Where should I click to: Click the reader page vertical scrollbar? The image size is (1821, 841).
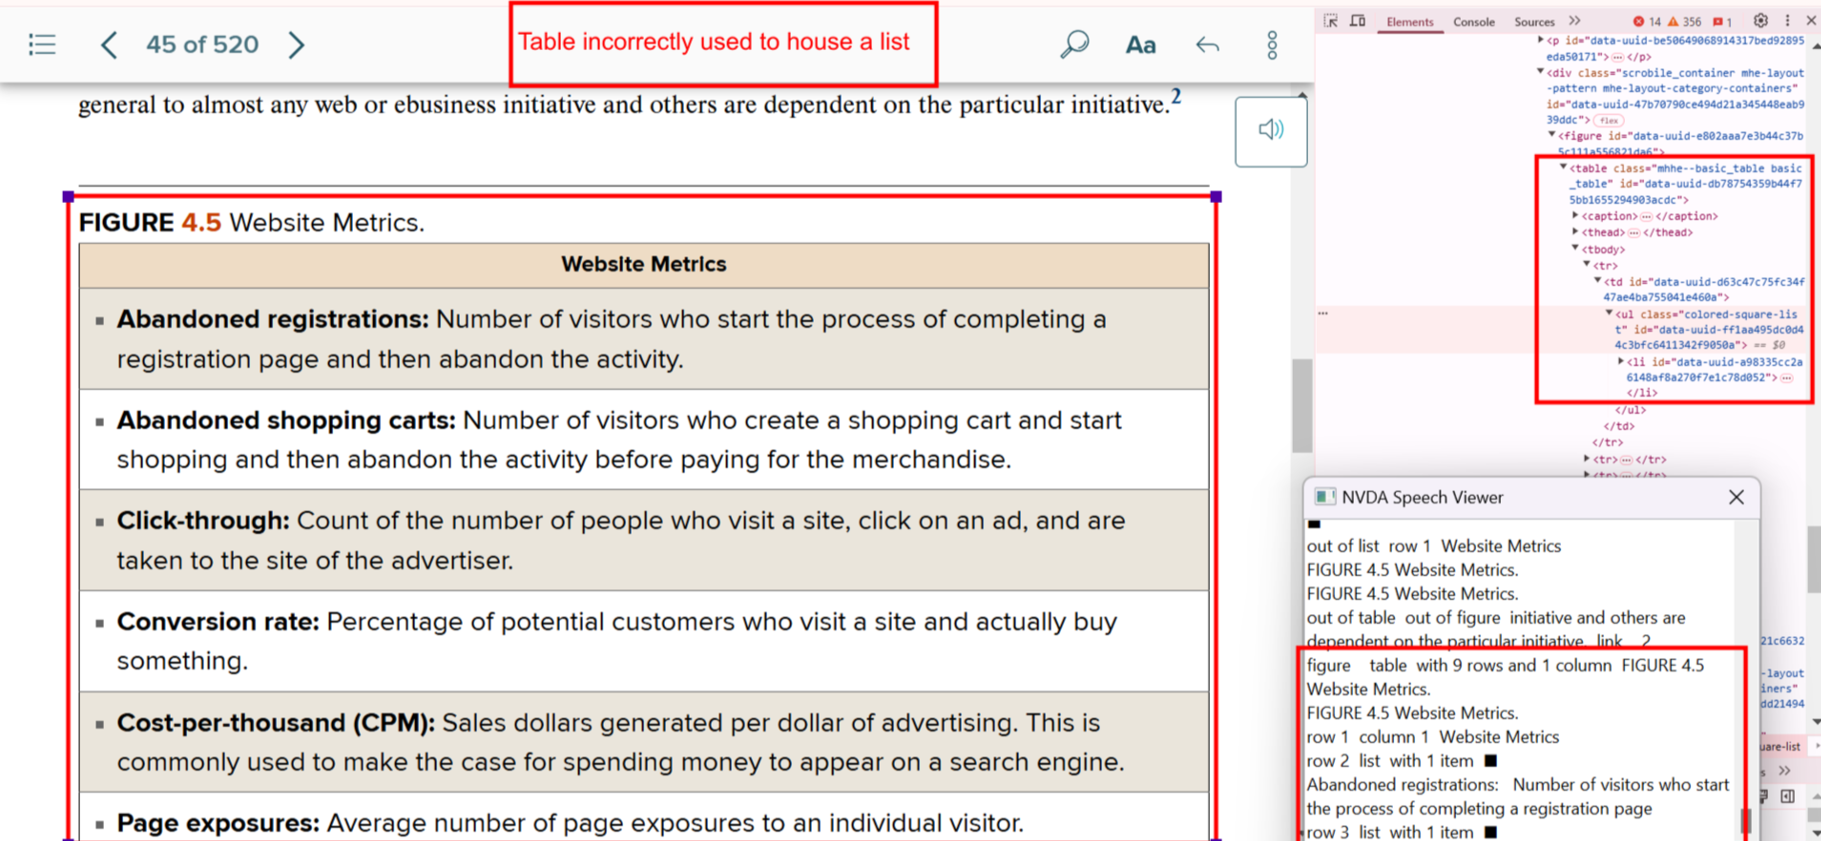pos(1302,405)
